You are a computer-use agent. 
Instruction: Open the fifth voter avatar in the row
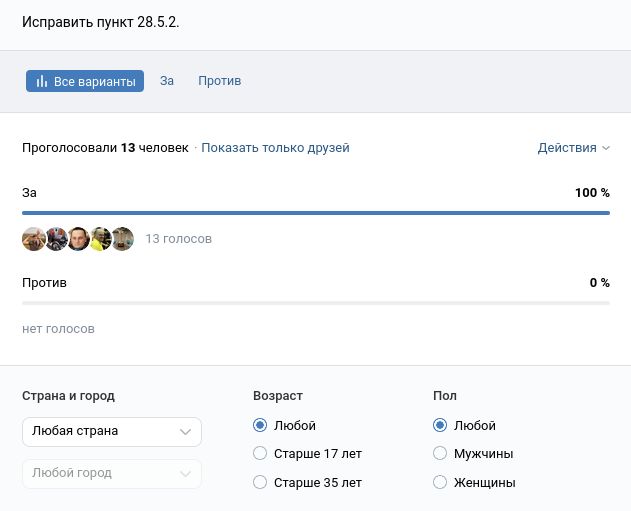[x=122, y=239]
